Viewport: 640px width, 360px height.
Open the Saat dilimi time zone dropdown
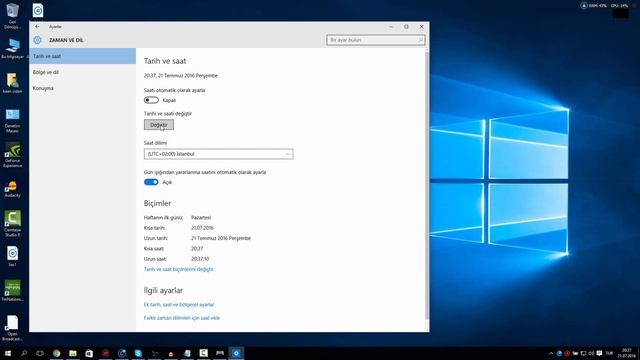click(218, 154)
